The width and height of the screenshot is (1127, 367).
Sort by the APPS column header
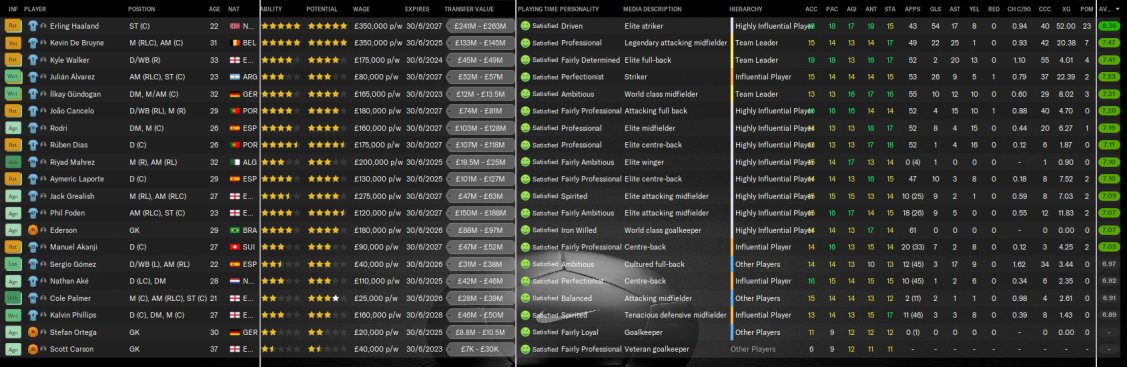(912, 9)
